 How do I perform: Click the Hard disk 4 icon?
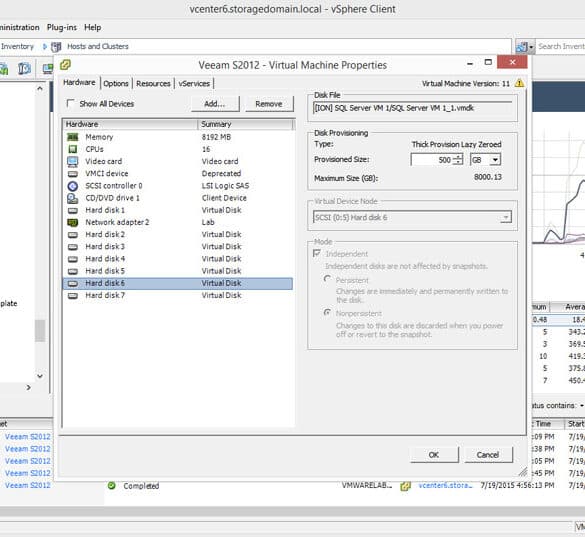point(73,259)
